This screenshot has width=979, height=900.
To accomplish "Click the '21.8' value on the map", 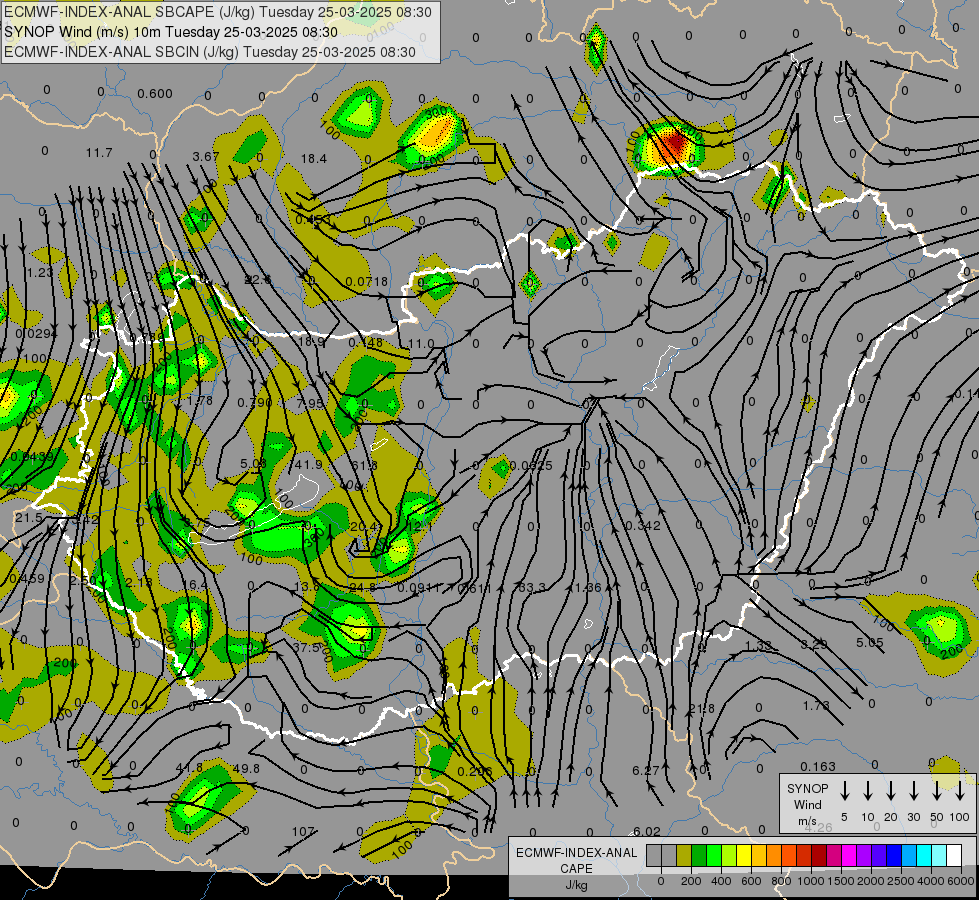I will tap(702, 709).
